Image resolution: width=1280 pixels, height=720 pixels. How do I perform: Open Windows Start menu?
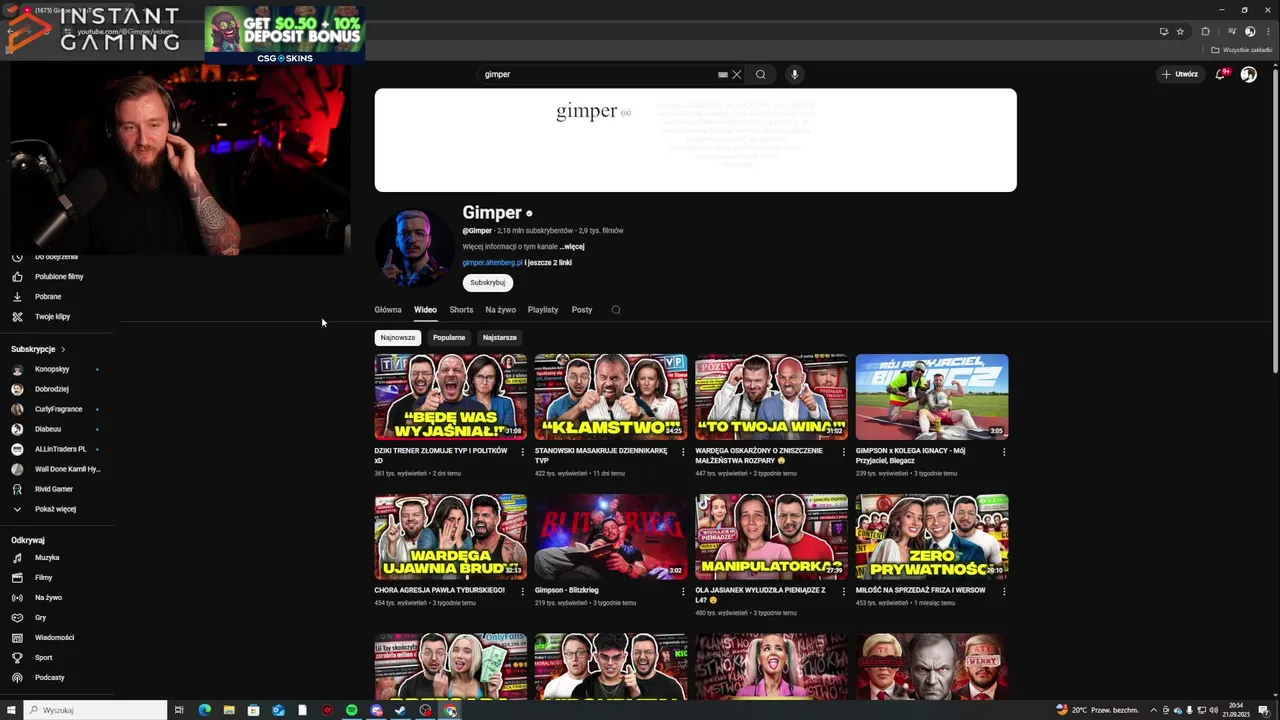[9, 710]
